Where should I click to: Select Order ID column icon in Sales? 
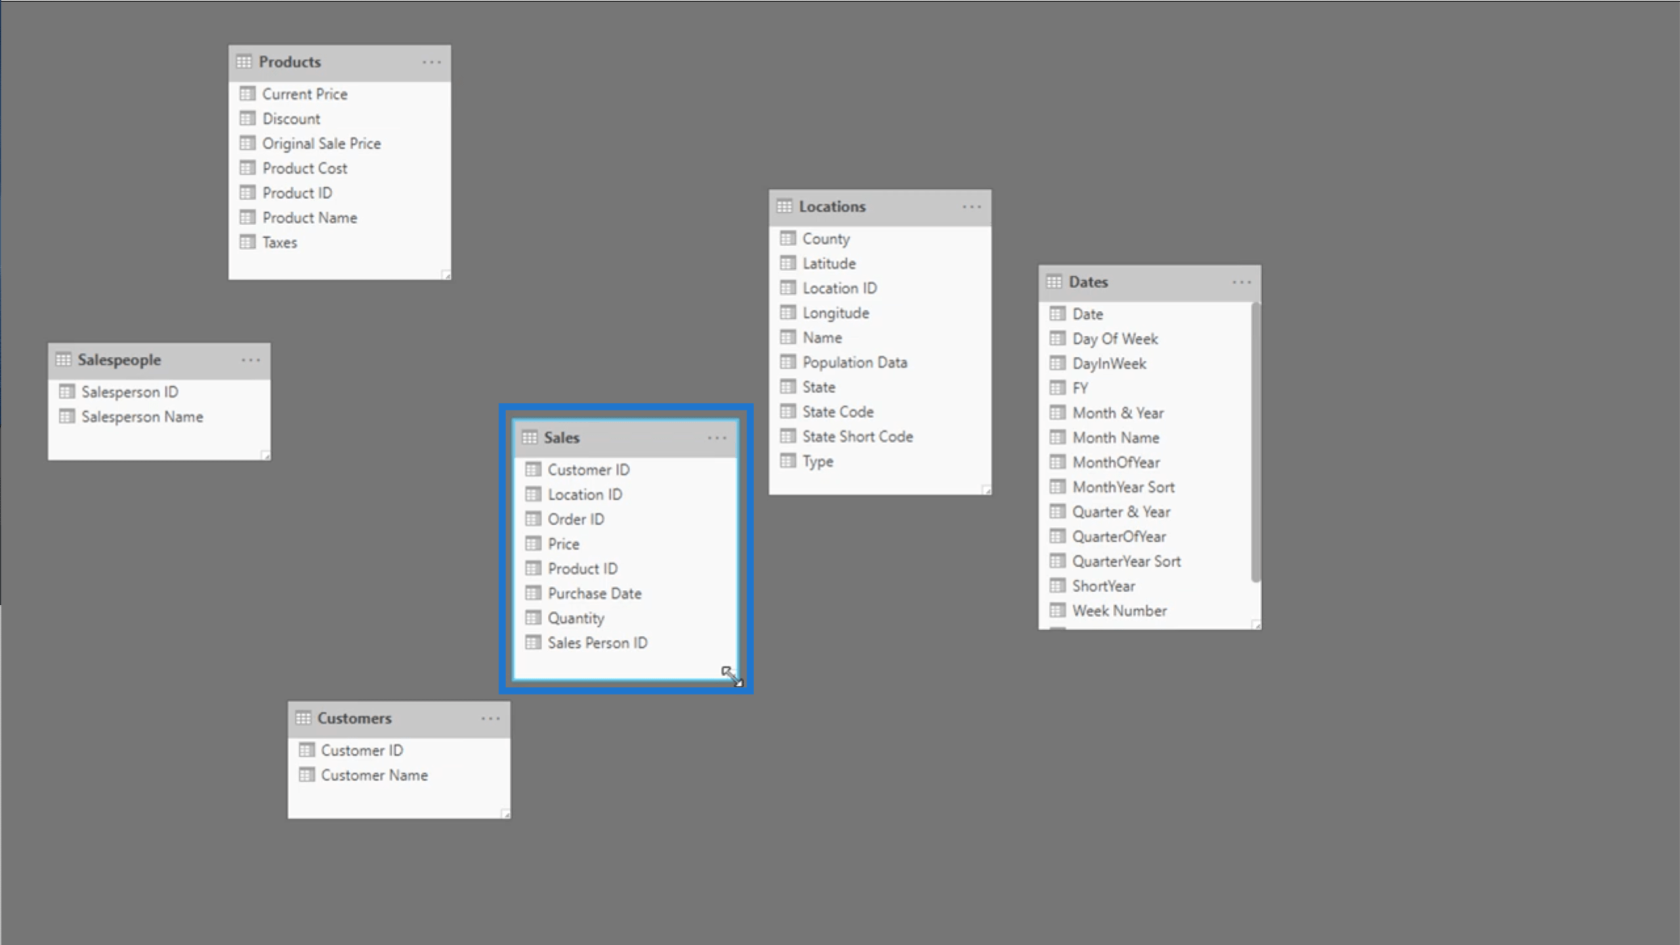click(x=533, y=519)
